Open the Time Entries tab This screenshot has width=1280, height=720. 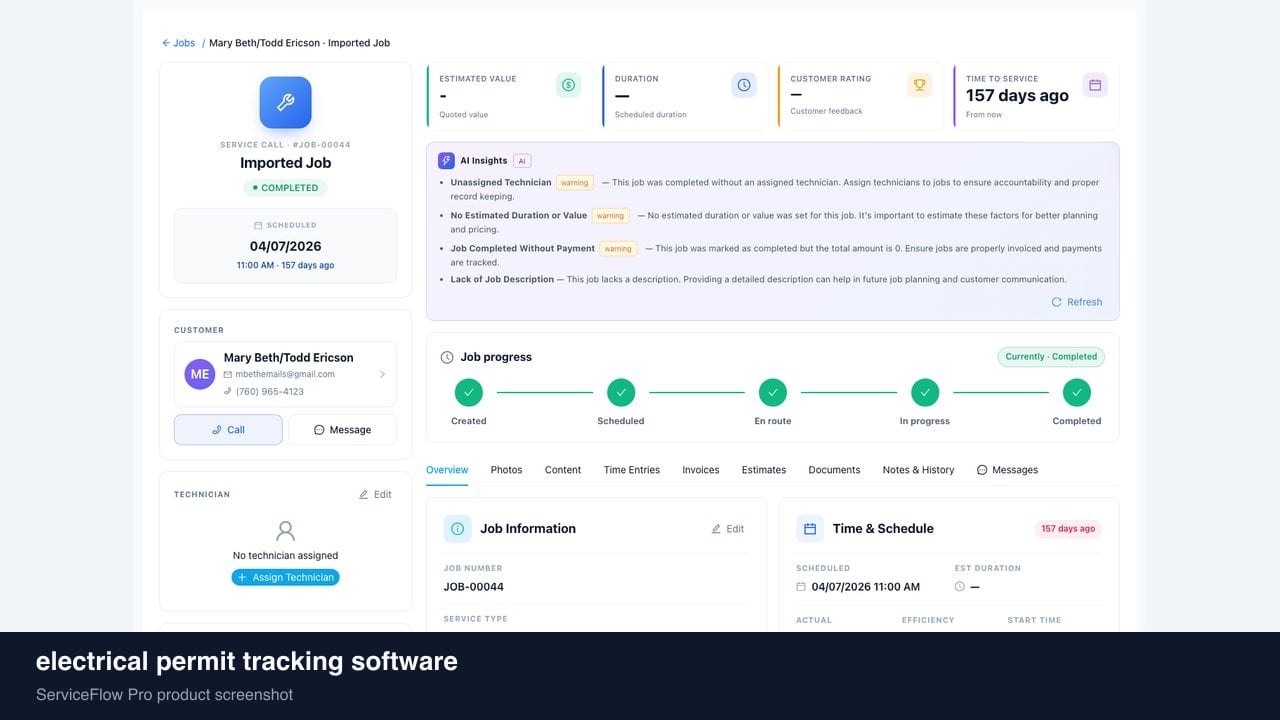pyautogui.click(x=632, y=470)
